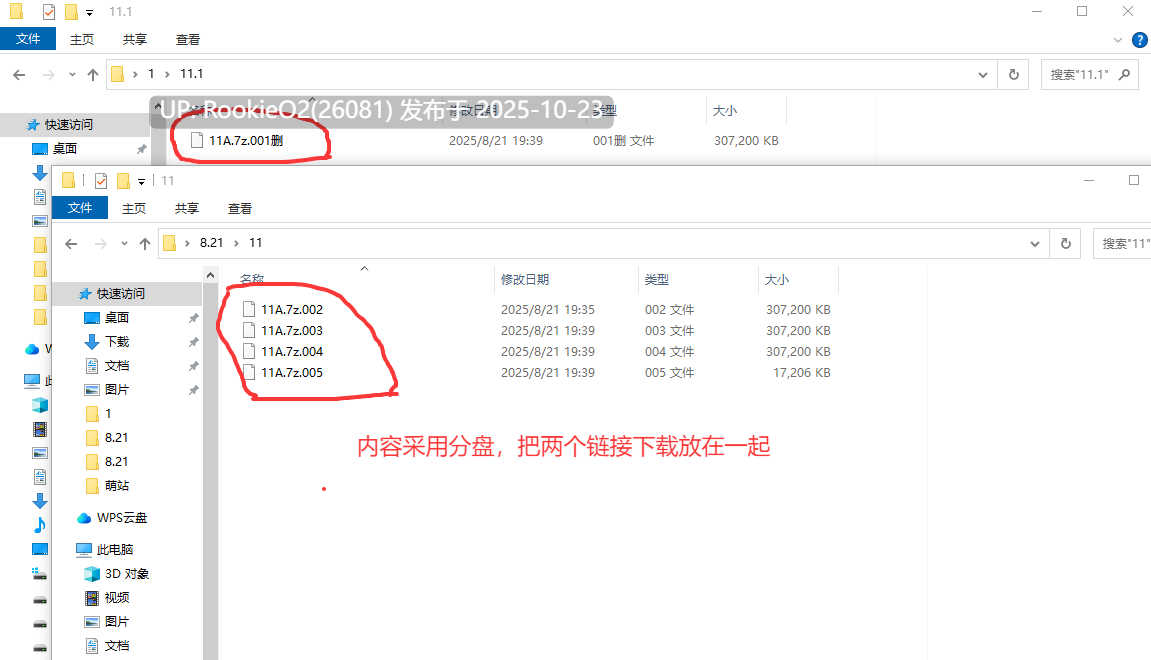Viewport: 1151px width, 660px height.
Task: Click 视频 film icon in window 11 sidebar
Action: tap(92, 598)
